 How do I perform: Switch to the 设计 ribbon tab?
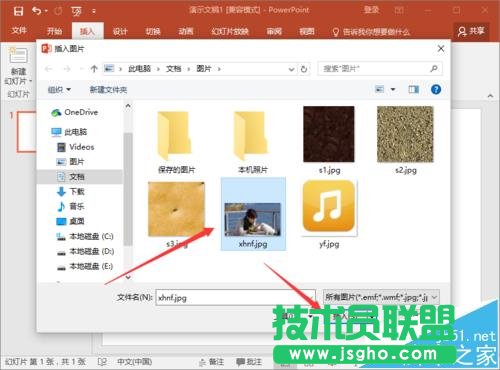click(120, 31)
